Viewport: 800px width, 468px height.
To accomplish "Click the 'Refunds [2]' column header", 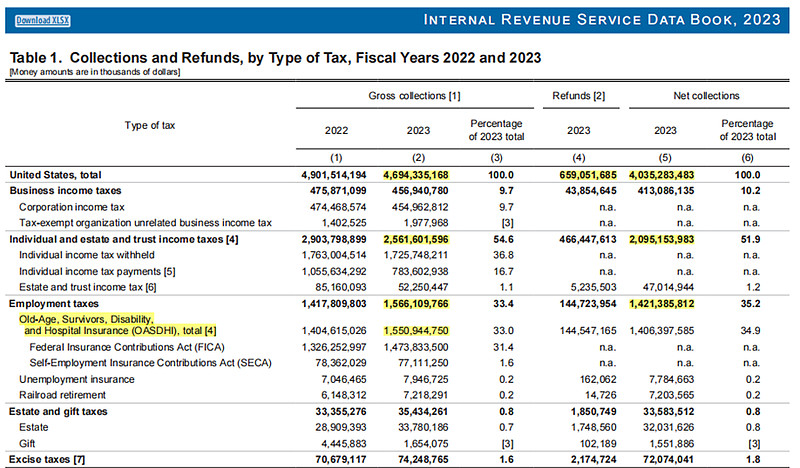I will pos(579,96).
